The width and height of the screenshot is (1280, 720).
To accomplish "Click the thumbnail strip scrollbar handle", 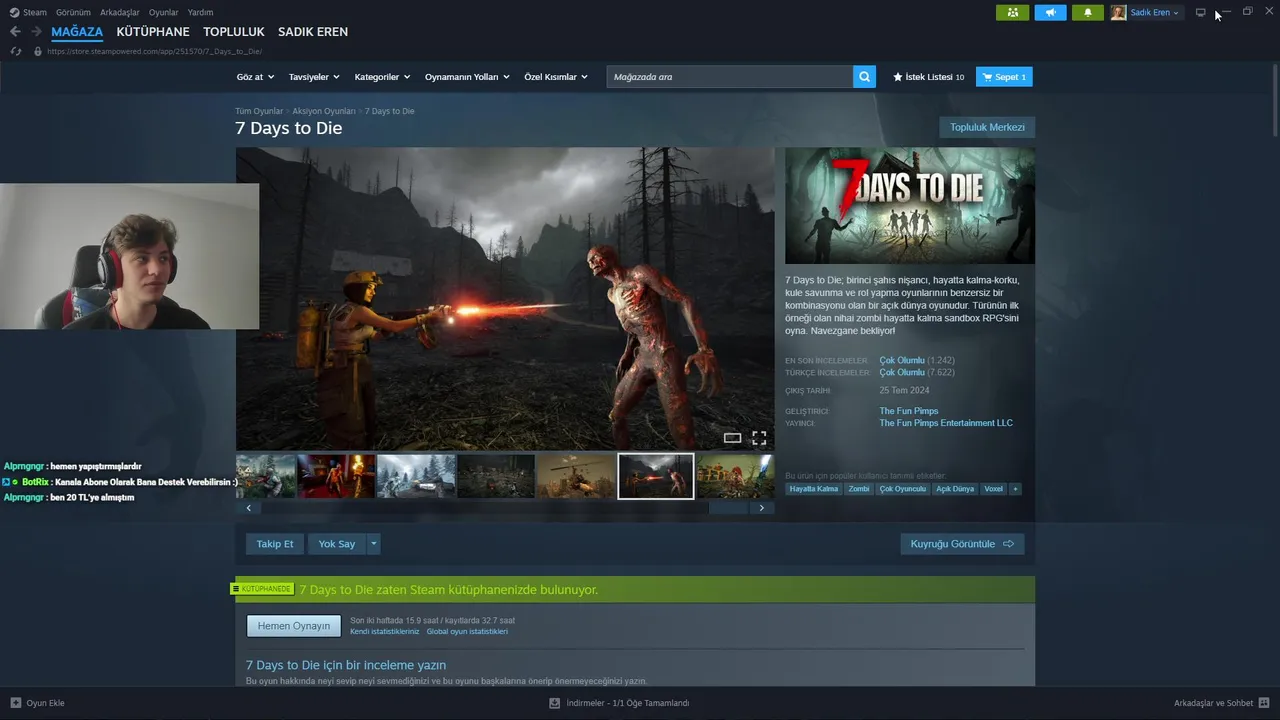I will coord(728,508).
